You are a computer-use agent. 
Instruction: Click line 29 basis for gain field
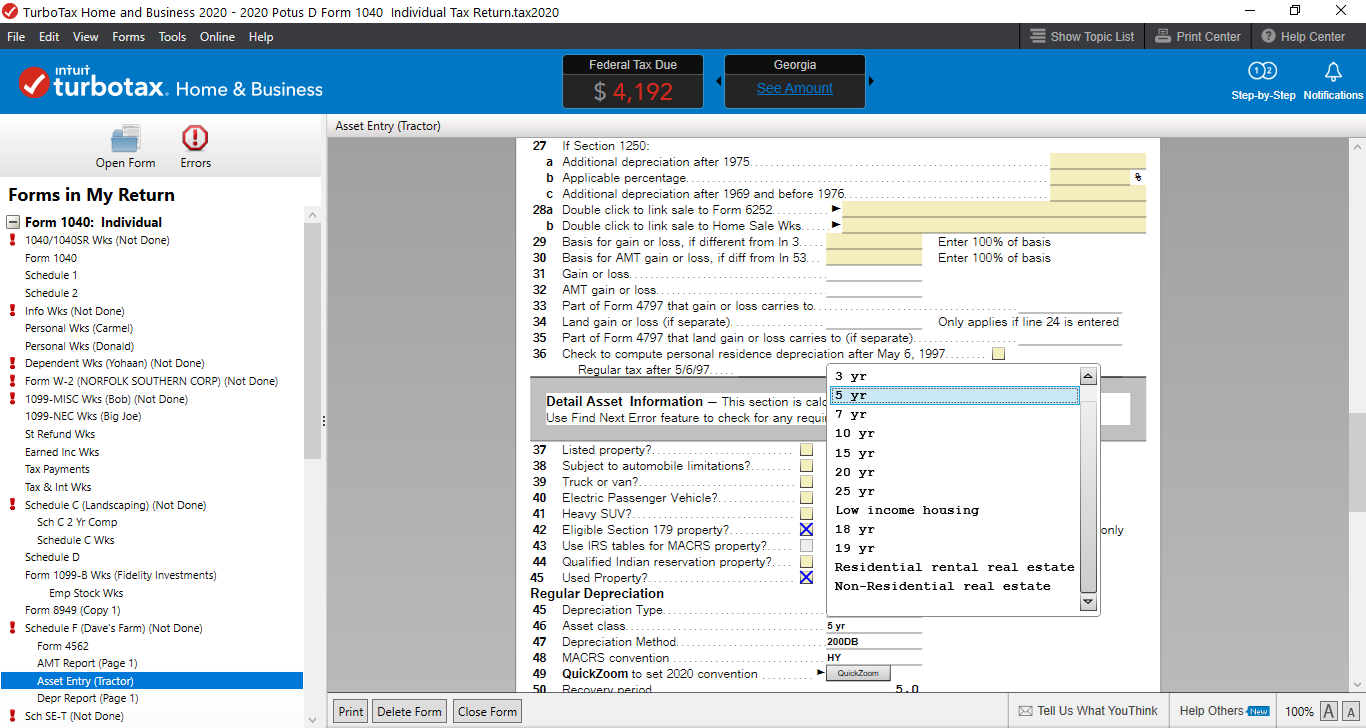(x=874, y=241)
